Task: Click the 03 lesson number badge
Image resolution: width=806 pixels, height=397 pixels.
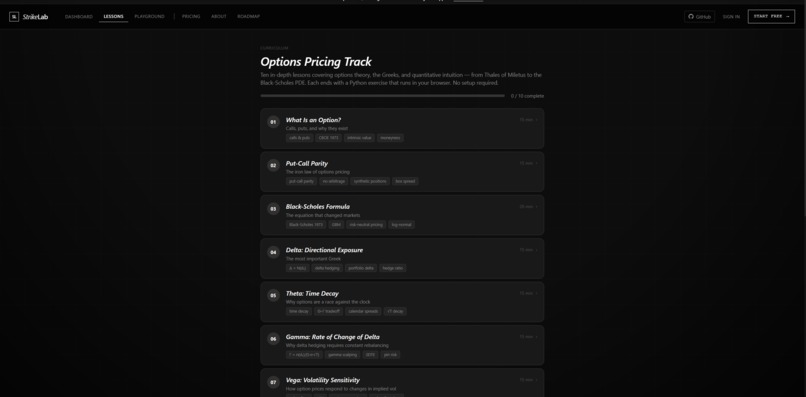Action: pos(273,209)
